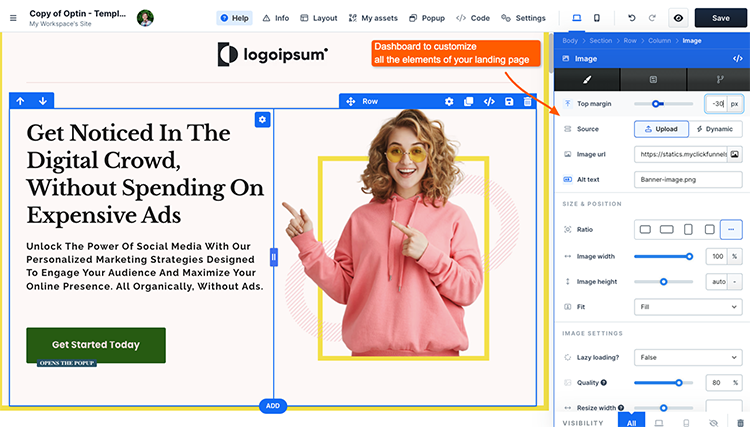
Task: Click the undo arrow in top toolbar
Action: point(631,18)
